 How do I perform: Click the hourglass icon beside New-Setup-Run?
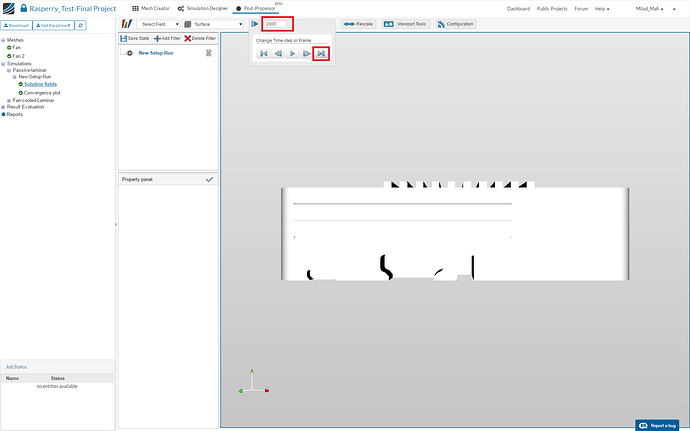click(x=209, y=53)
